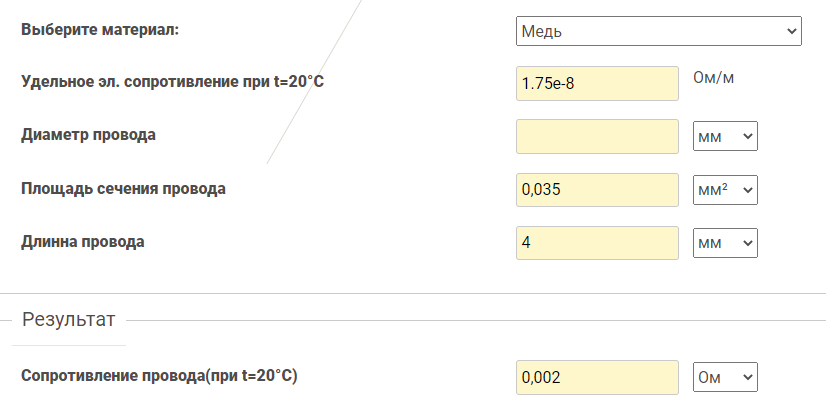Click the resistance result field showing 0,002

click(598, 377)
